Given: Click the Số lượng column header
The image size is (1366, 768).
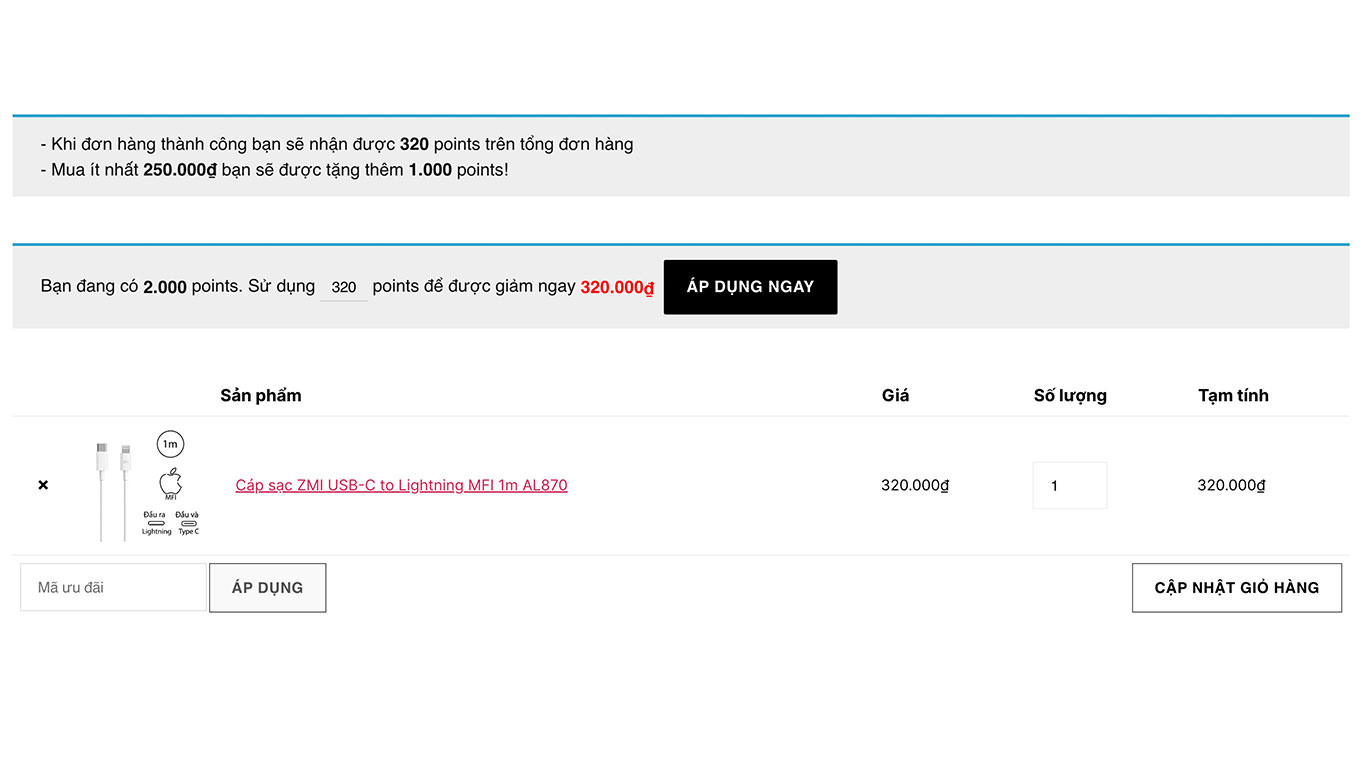Looking at the screenshot, I should (x=1070, y=395).
